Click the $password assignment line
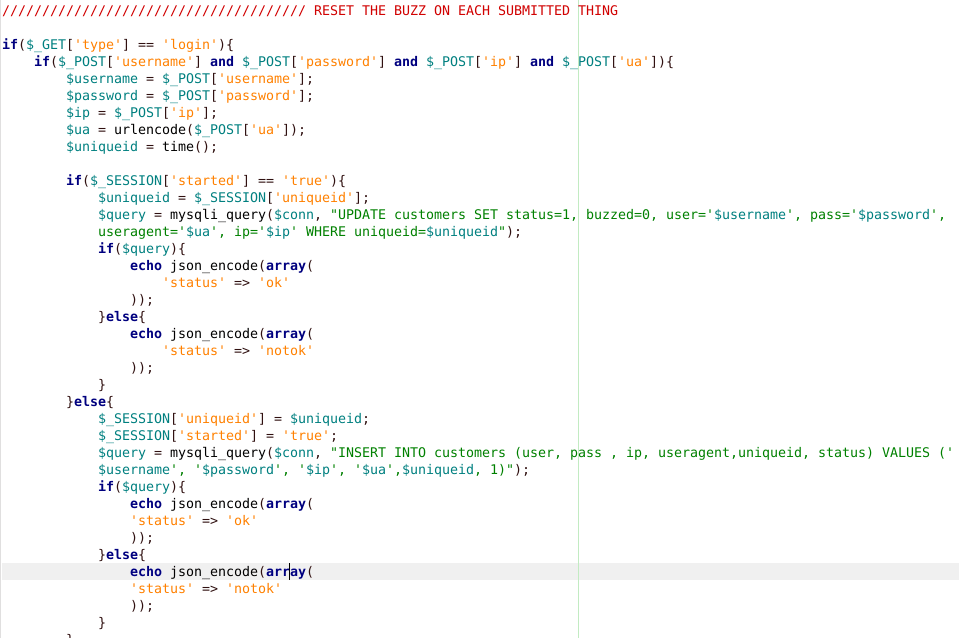 pyautogui.click(x=189, y=96)
